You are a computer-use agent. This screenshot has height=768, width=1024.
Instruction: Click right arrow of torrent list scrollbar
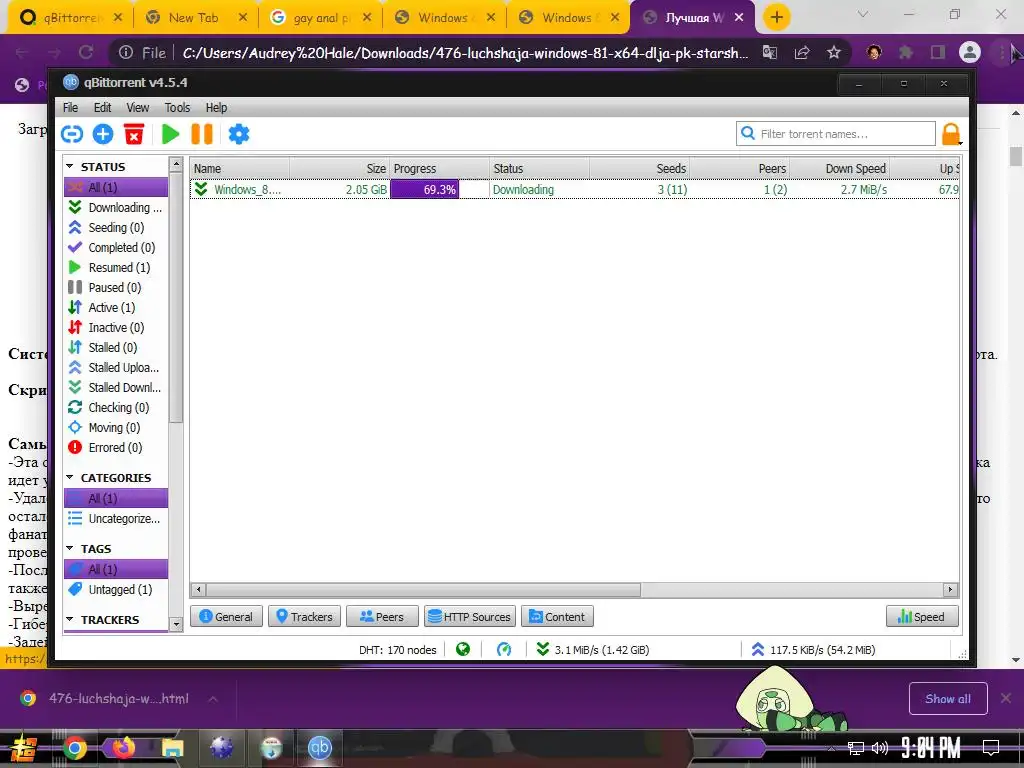click(951, 590)
